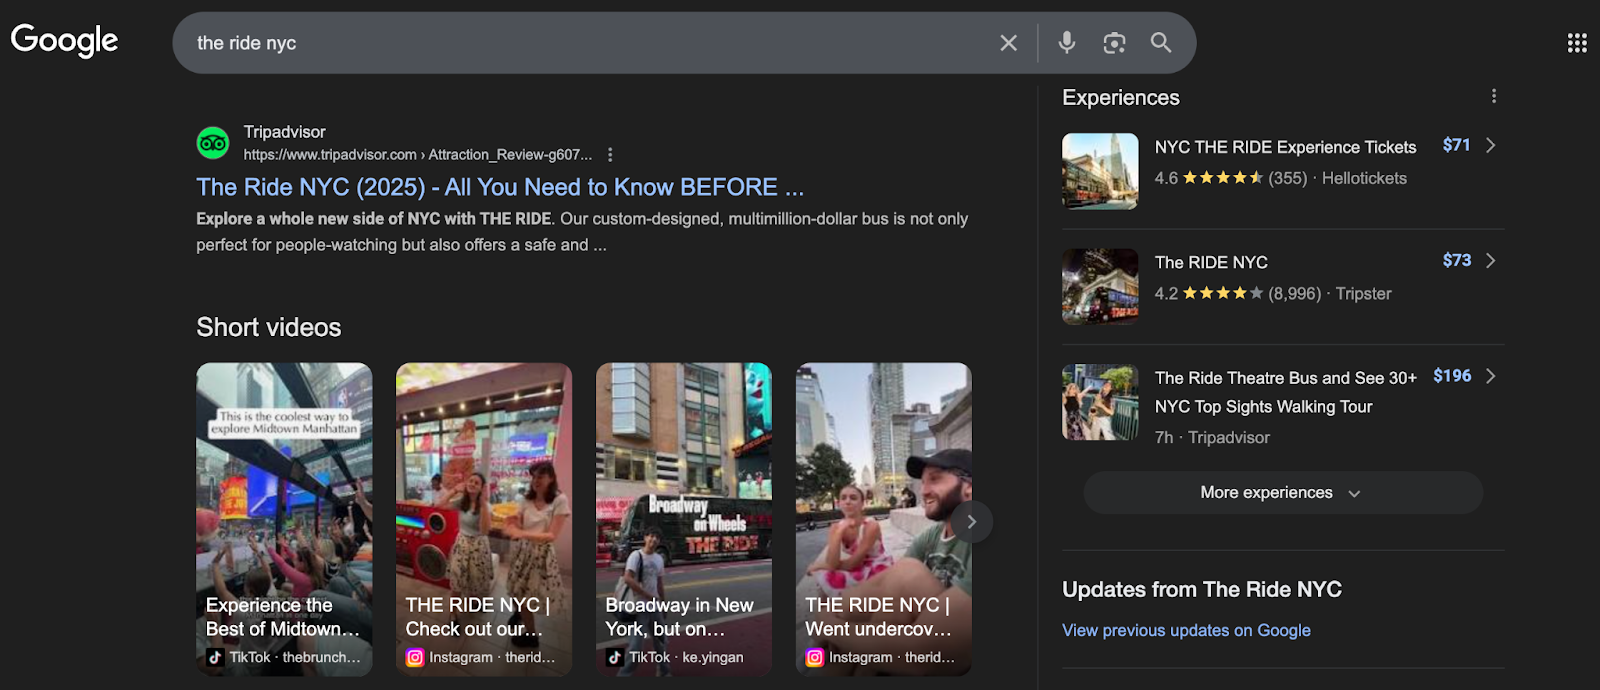
Task: Open Ride Theatre Bus Walking Tour listing
Action: point(1285,392)
